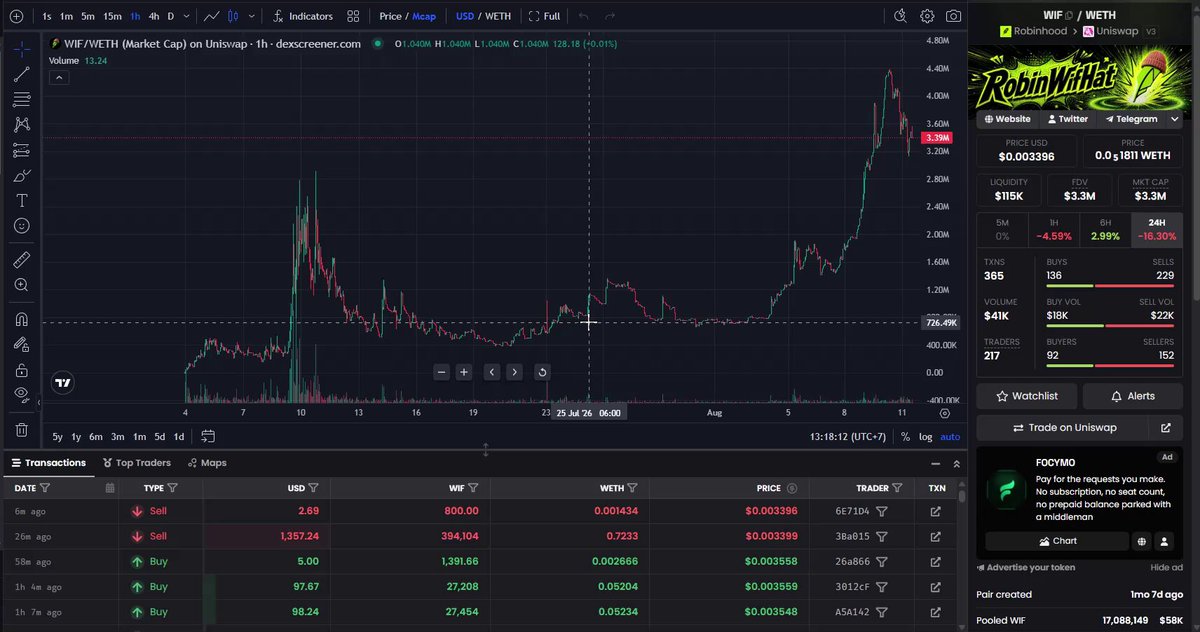
Task: Reset the chart view
Action: (542, 372)
